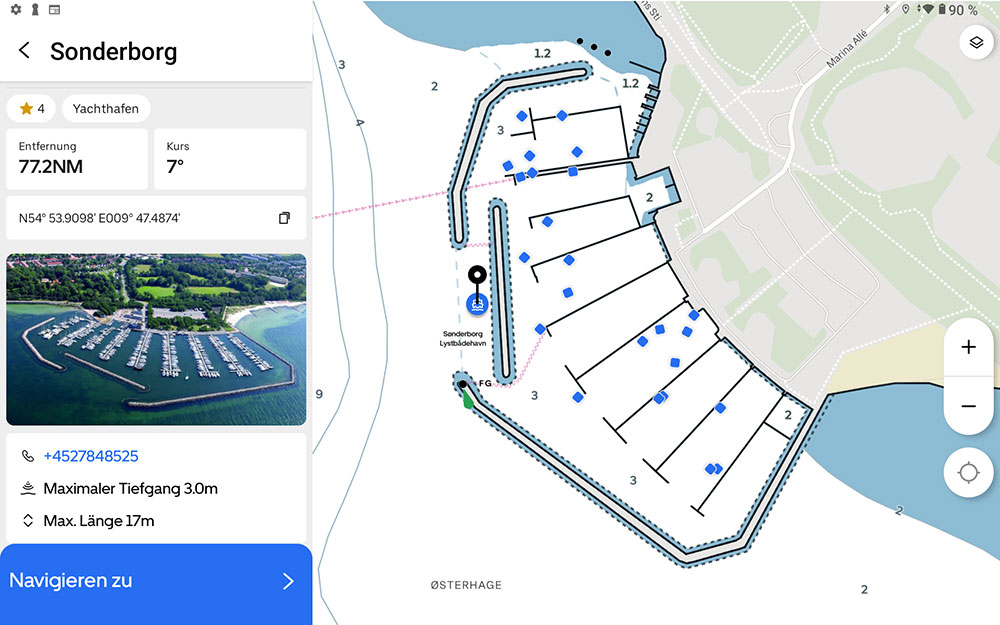Tap the Entfernung 77.2NM card
The image size is (1000, 625).
[77, 158]
